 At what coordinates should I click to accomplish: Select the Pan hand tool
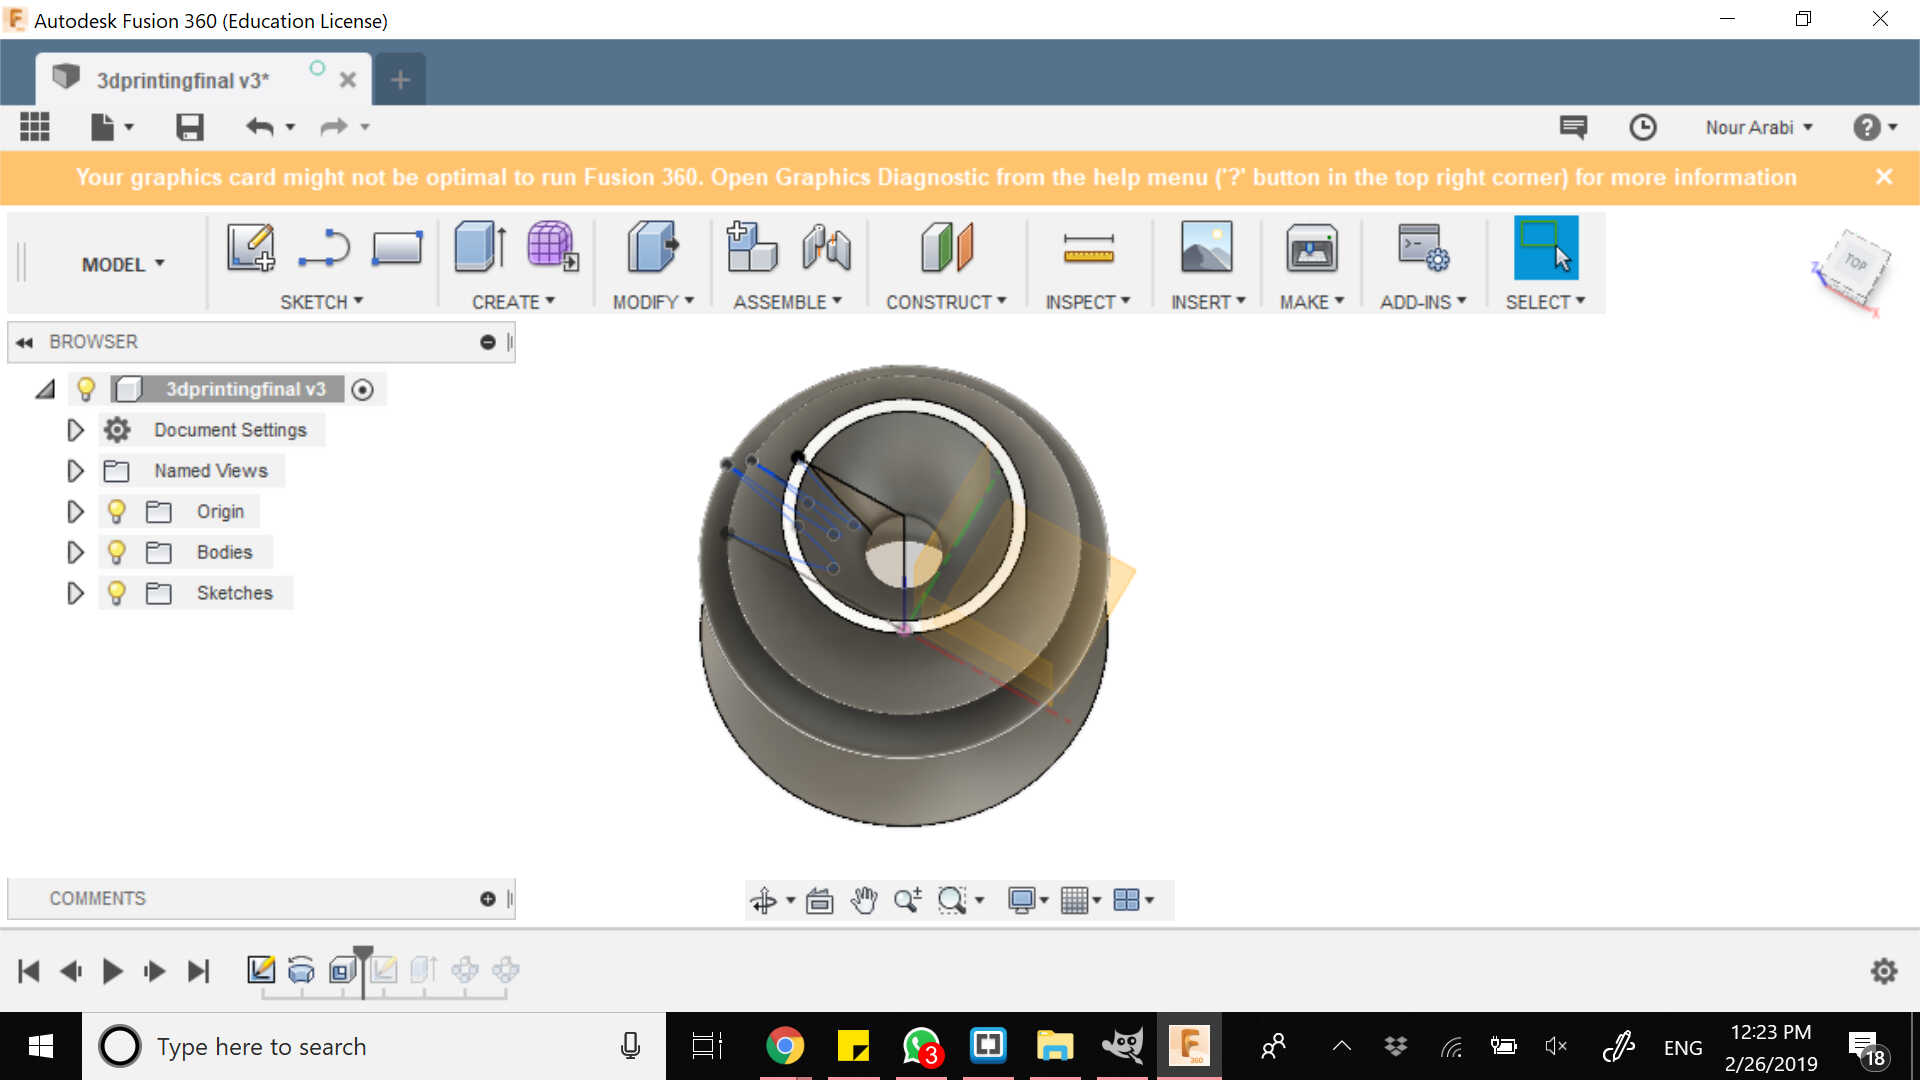point(863,901)
